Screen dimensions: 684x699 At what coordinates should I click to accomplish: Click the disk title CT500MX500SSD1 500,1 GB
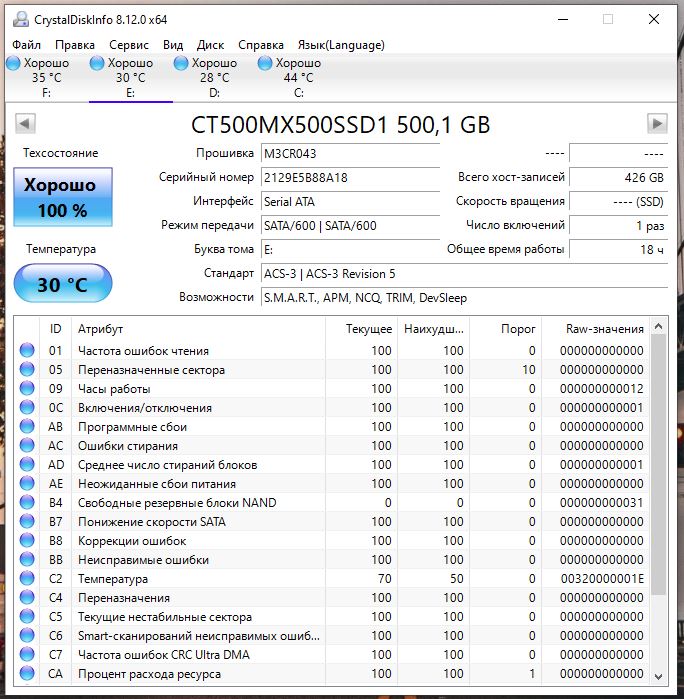click(x=341, y=124)
